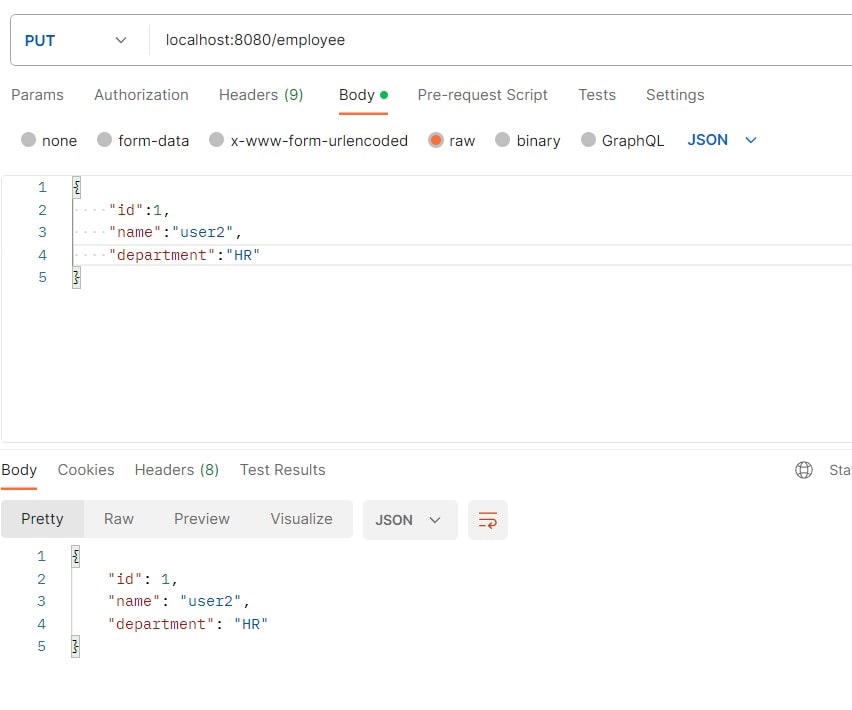Viewport: 852px width, 710px height.
Task: Switch response view to Preview
Action: pyautogui.click(x=202, y=519)
